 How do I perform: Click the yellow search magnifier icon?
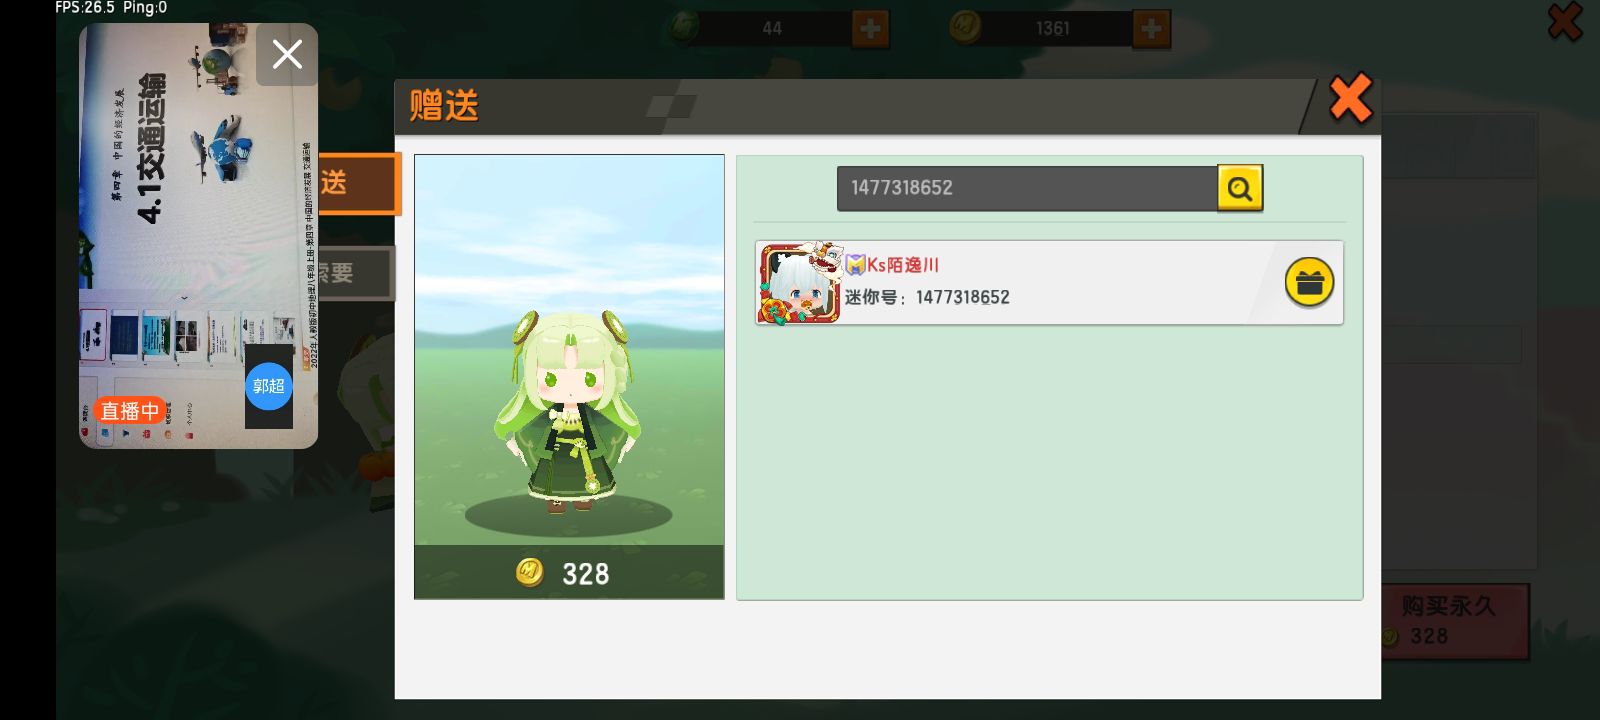1240,188
